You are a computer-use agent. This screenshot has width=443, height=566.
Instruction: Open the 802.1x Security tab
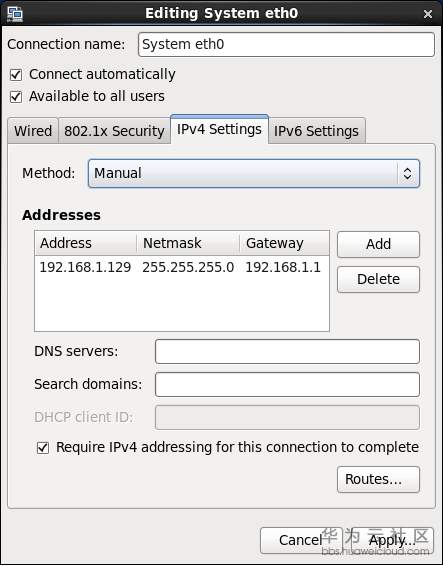114,131
